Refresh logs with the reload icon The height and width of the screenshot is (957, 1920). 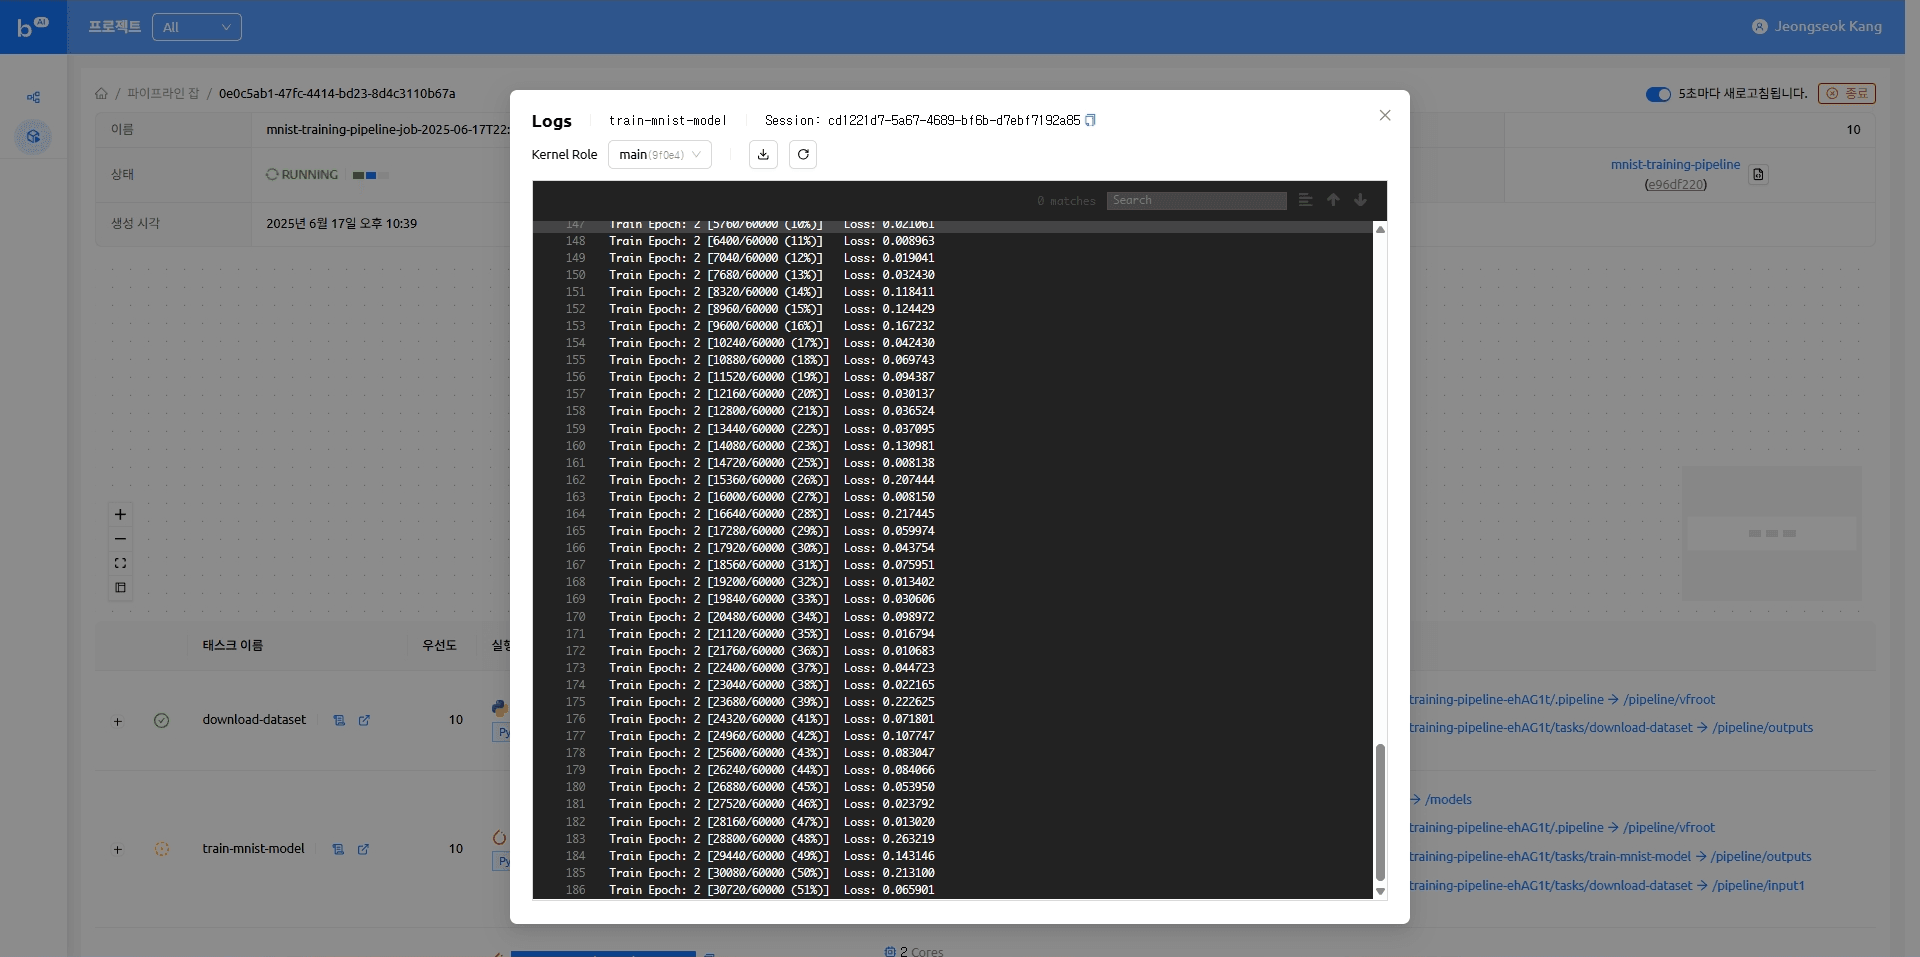[803, 154]
